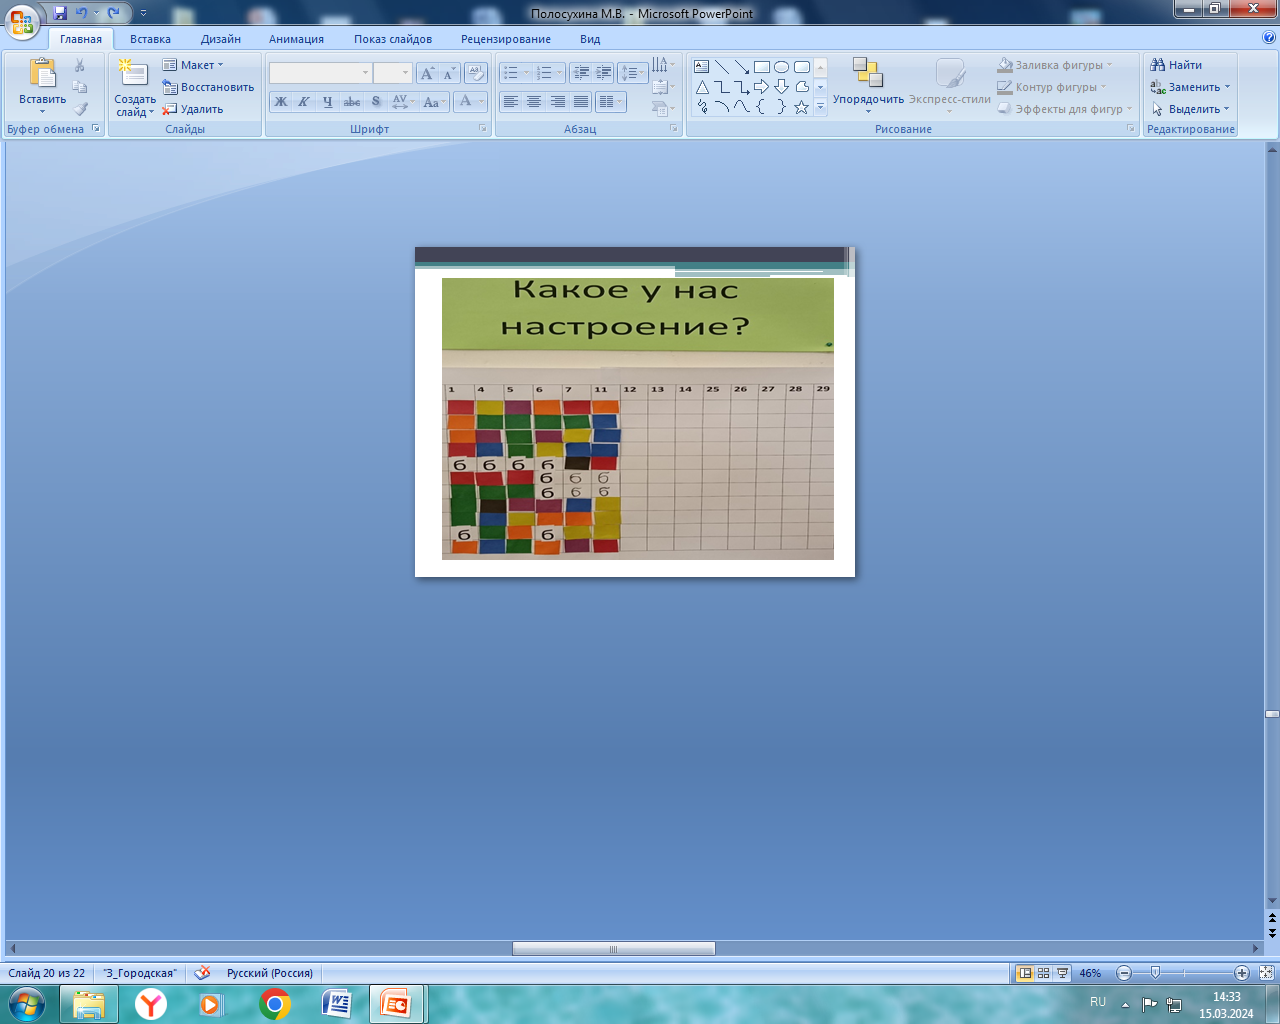Click the Arrange (Упорядочить) icon

867,73
